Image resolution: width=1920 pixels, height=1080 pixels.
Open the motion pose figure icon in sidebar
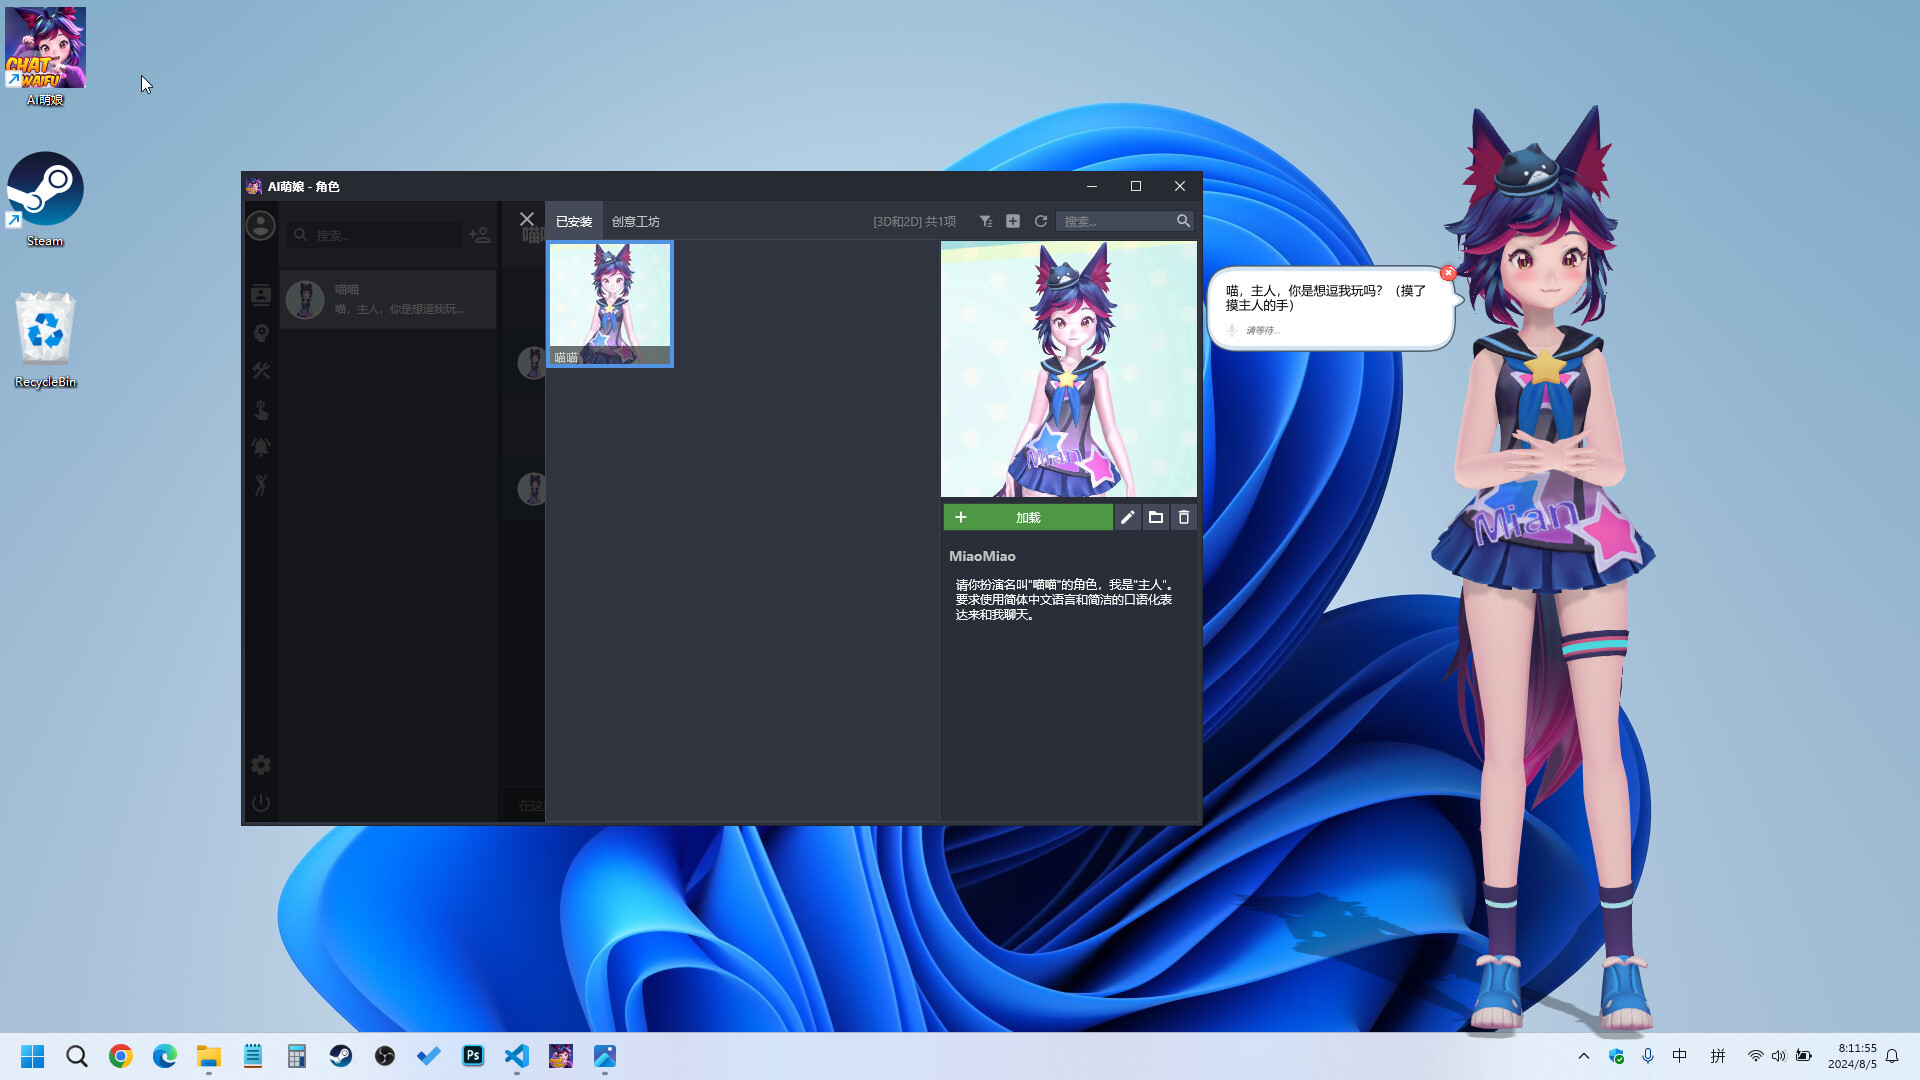tap(260, 485)
